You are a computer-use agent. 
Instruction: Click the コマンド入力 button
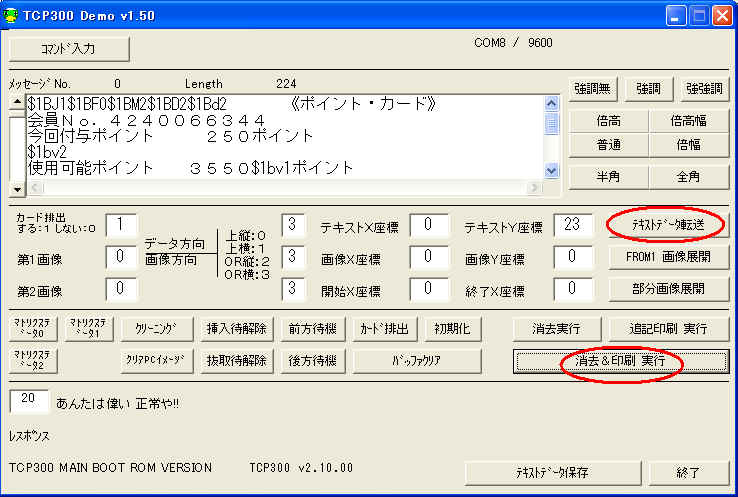(x=69, y=49)
